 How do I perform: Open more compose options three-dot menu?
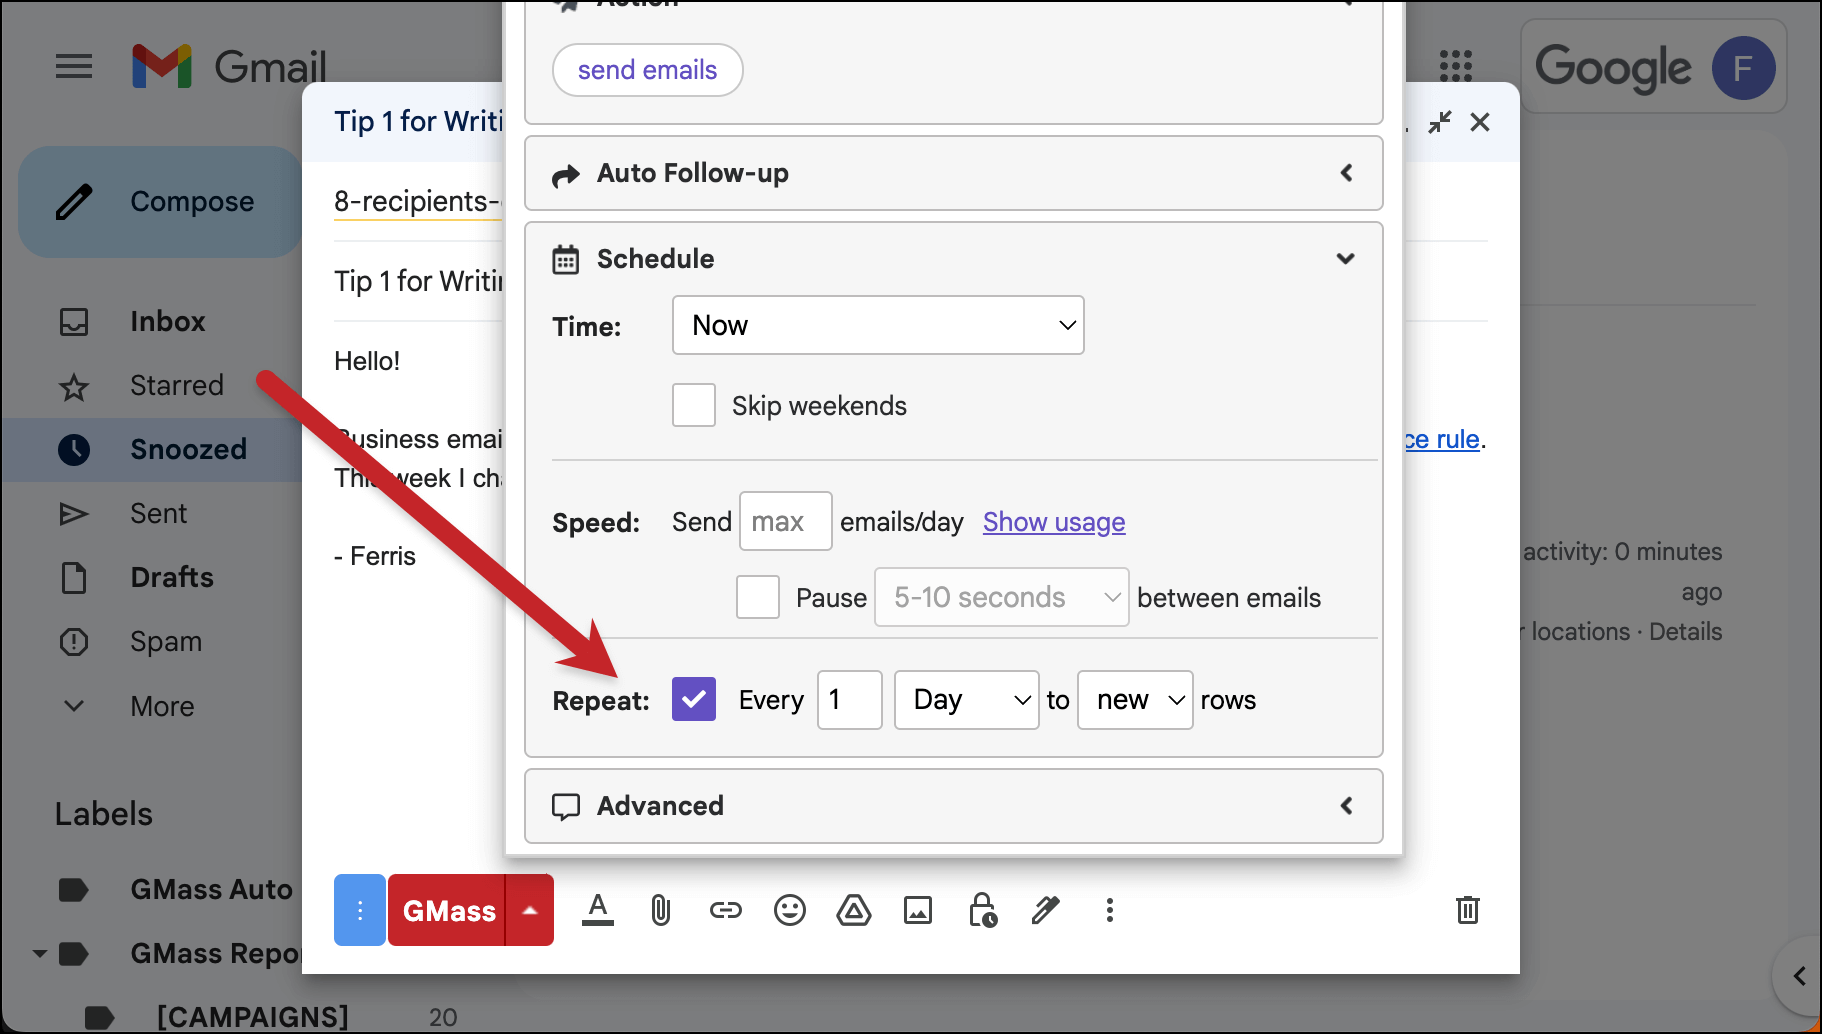tap(1110, 910)
